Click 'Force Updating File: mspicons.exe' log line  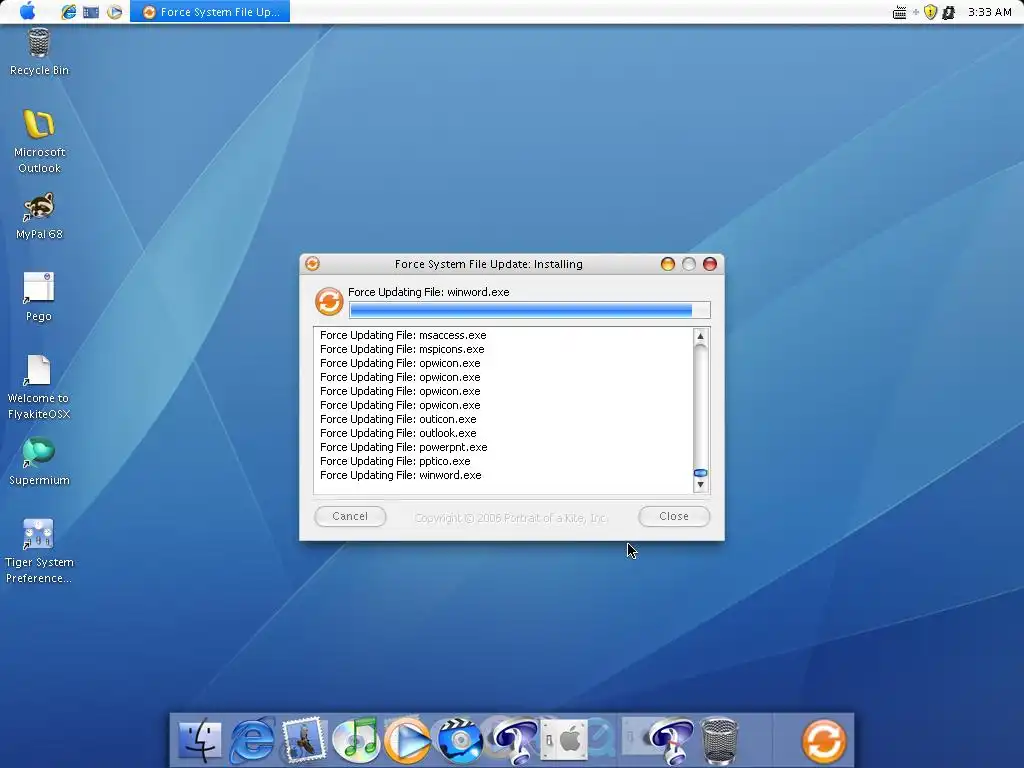click(402, 349)
